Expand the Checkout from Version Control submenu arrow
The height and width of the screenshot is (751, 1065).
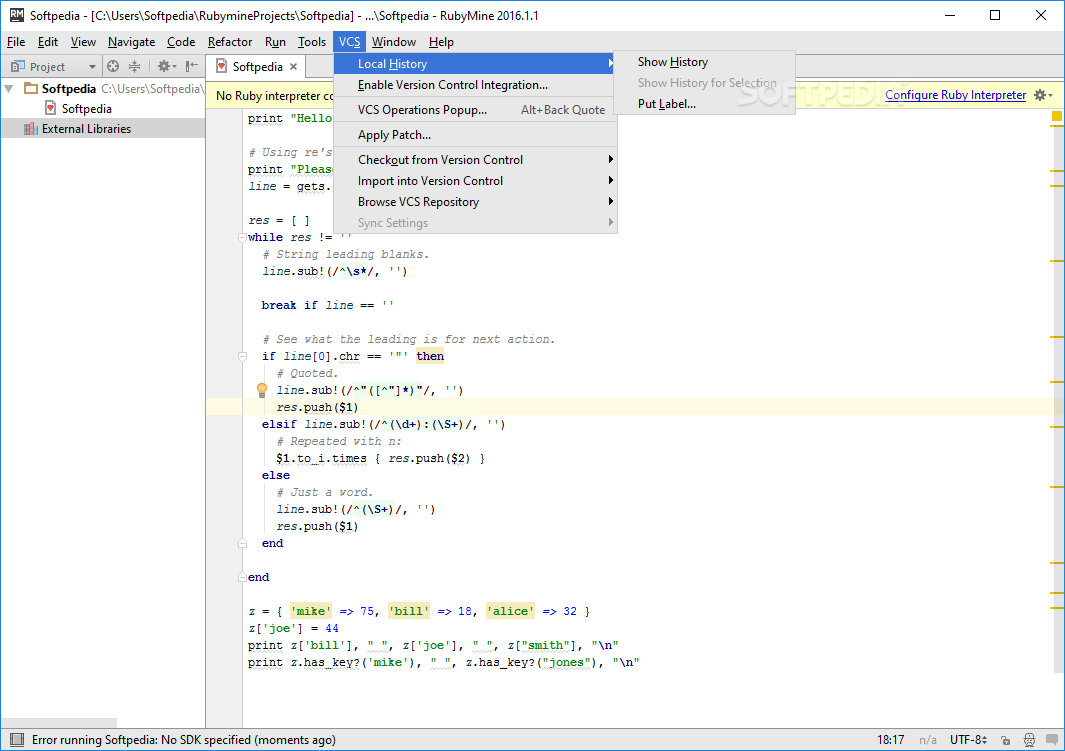coord(611,159)
